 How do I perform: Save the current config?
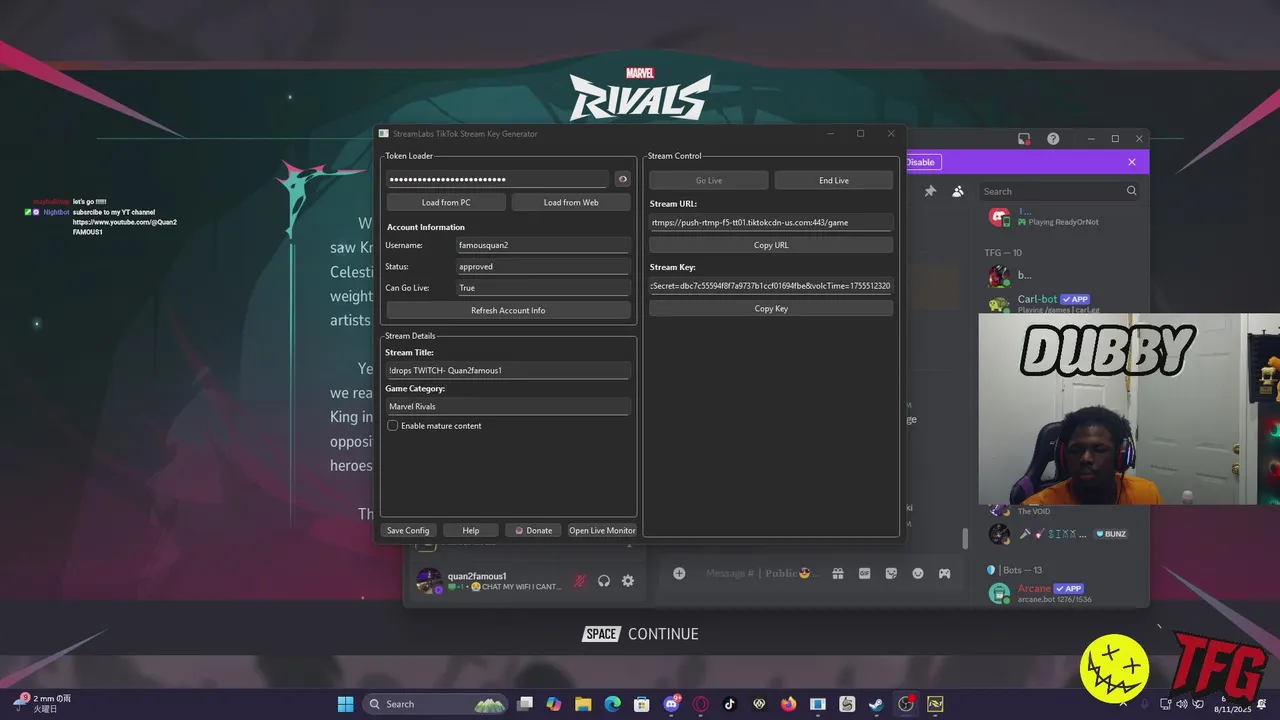[x=408, y=530]
